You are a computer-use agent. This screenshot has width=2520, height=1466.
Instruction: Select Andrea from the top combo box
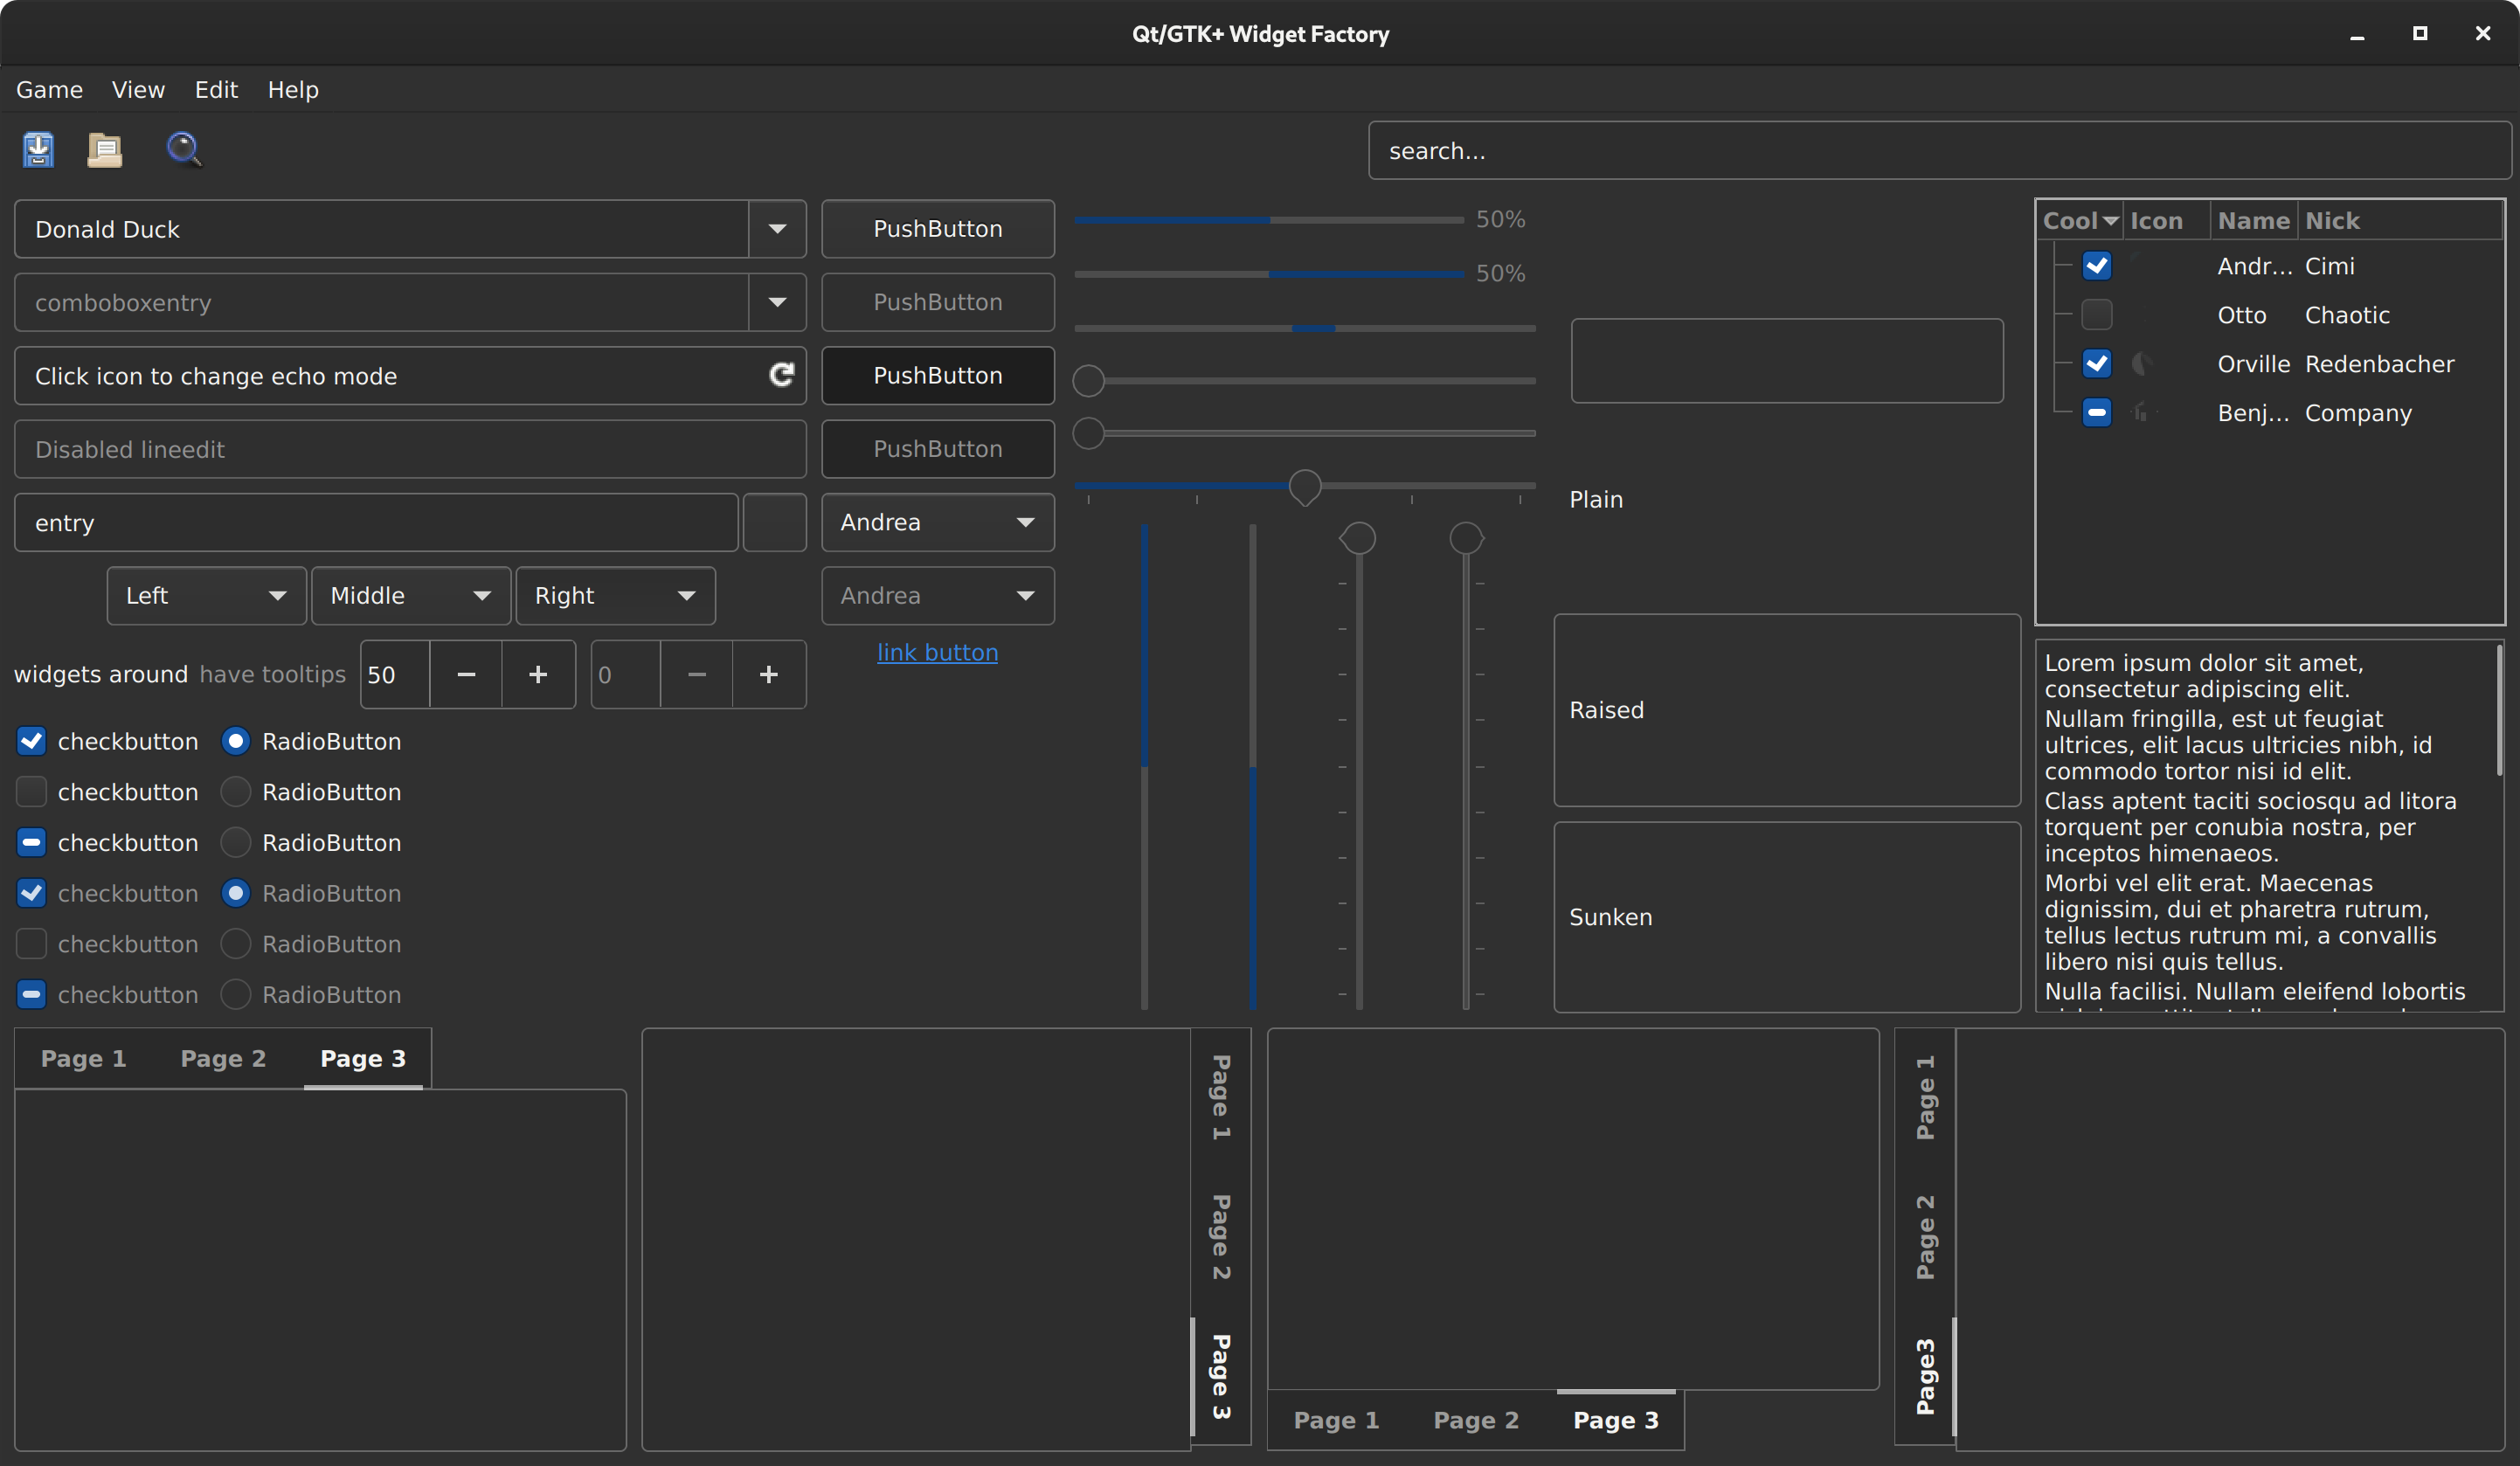[x=938, y=522]
